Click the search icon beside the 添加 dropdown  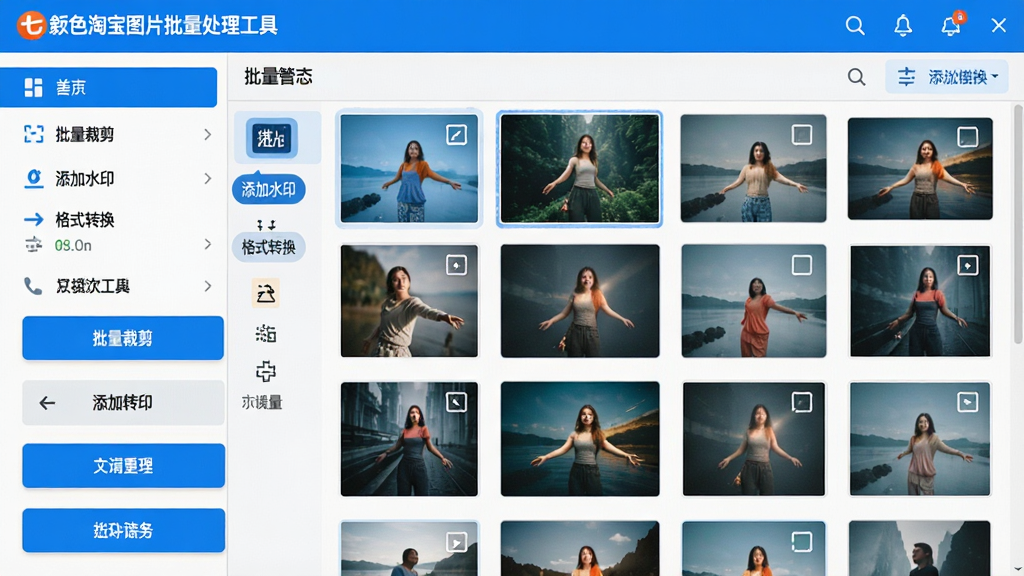pos(856,77)
